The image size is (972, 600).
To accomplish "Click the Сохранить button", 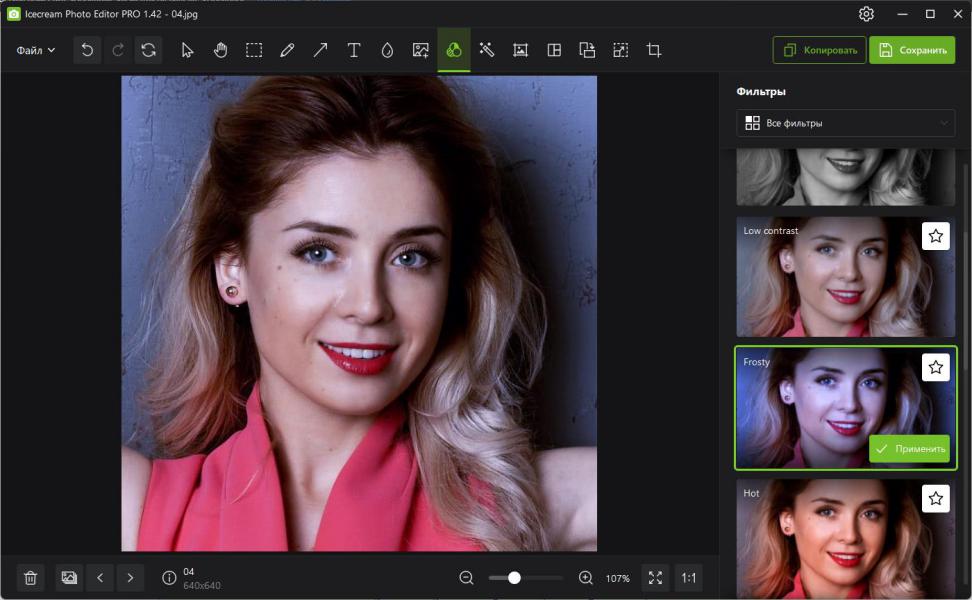I will click(912, 50).
